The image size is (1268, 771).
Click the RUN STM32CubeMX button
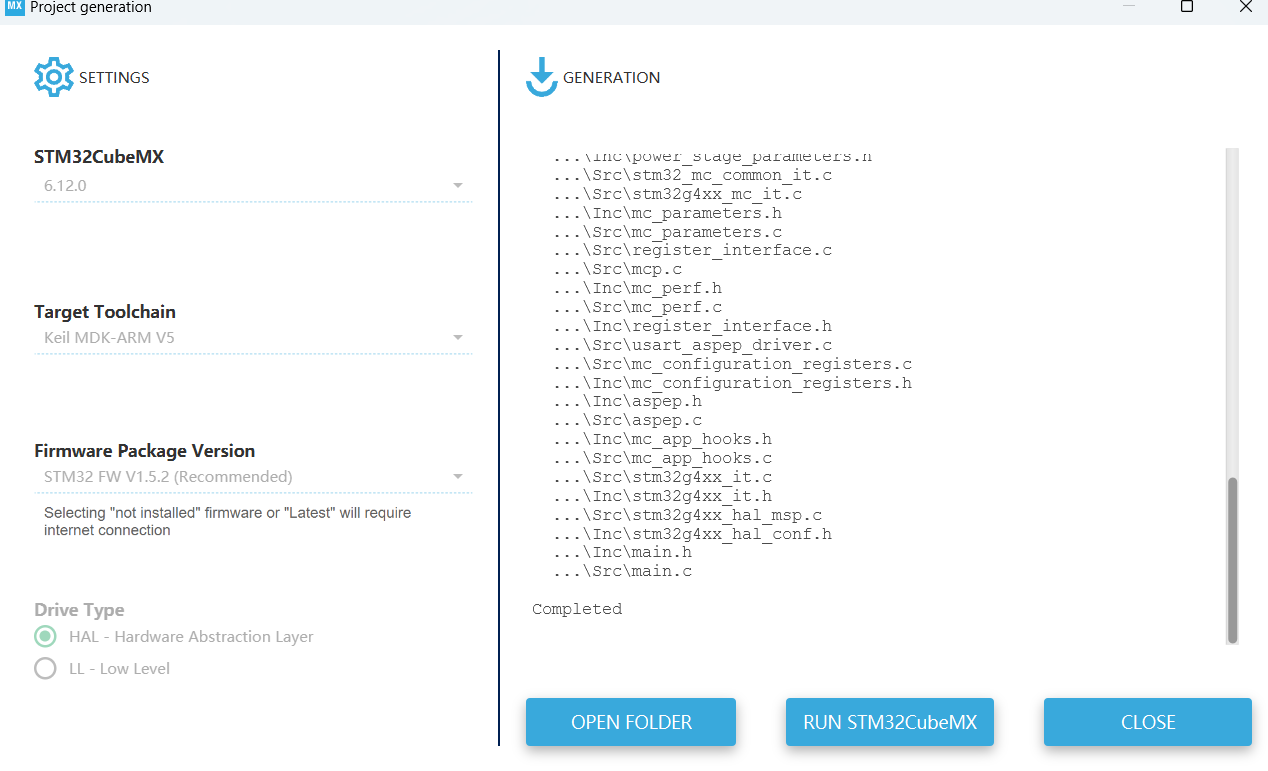(889, 722)
